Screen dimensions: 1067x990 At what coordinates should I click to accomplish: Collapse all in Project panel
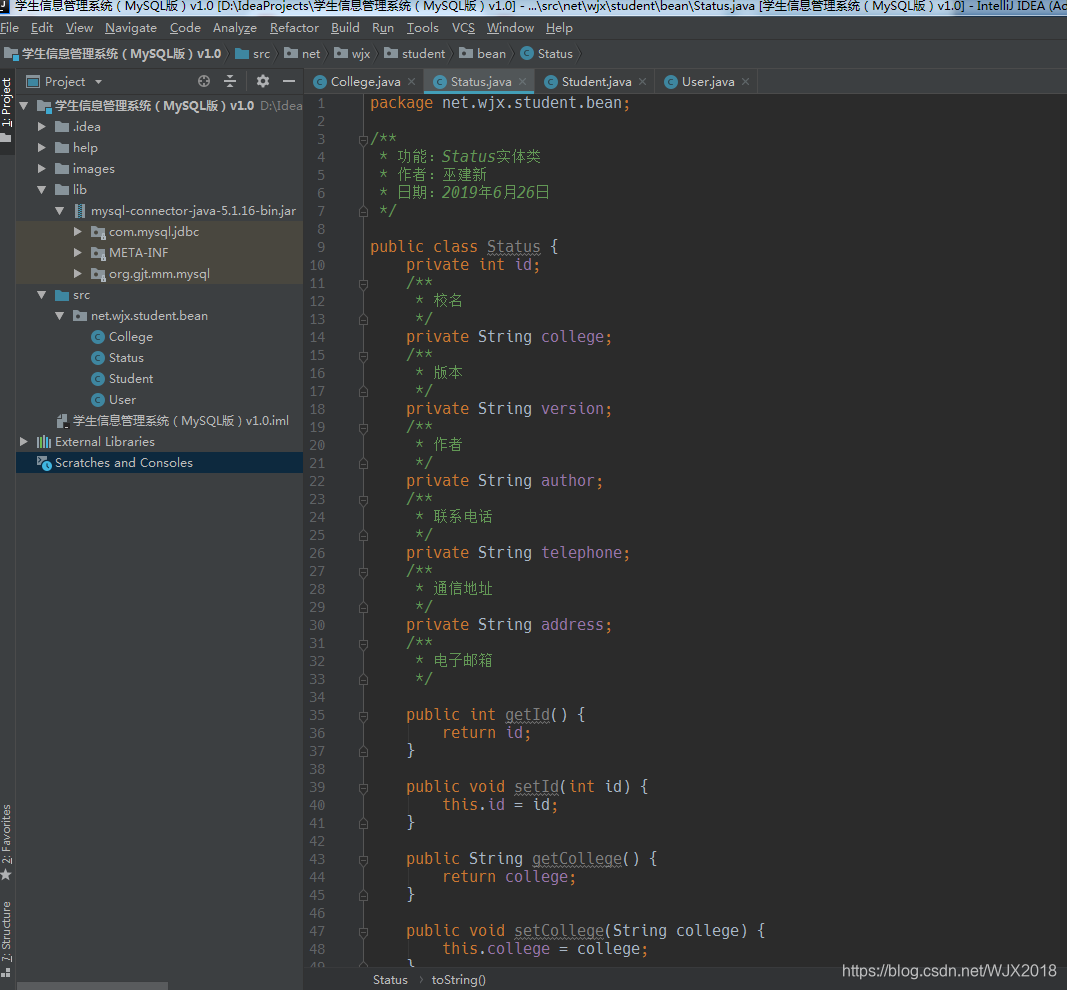230,82
